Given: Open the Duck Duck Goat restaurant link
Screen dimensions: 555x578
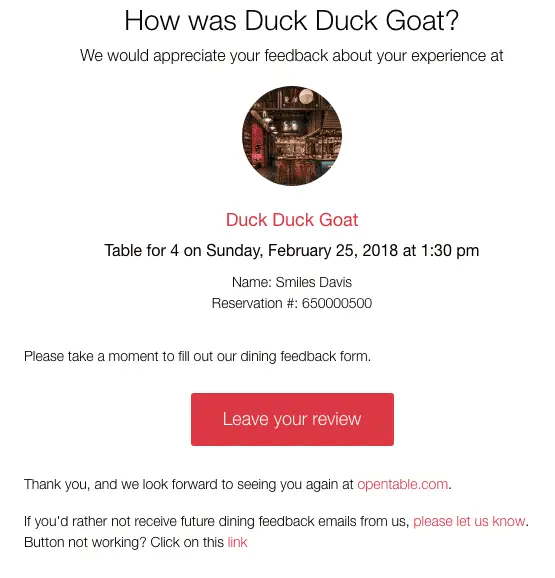Looking at the screenshot, I should coord(292,220).
